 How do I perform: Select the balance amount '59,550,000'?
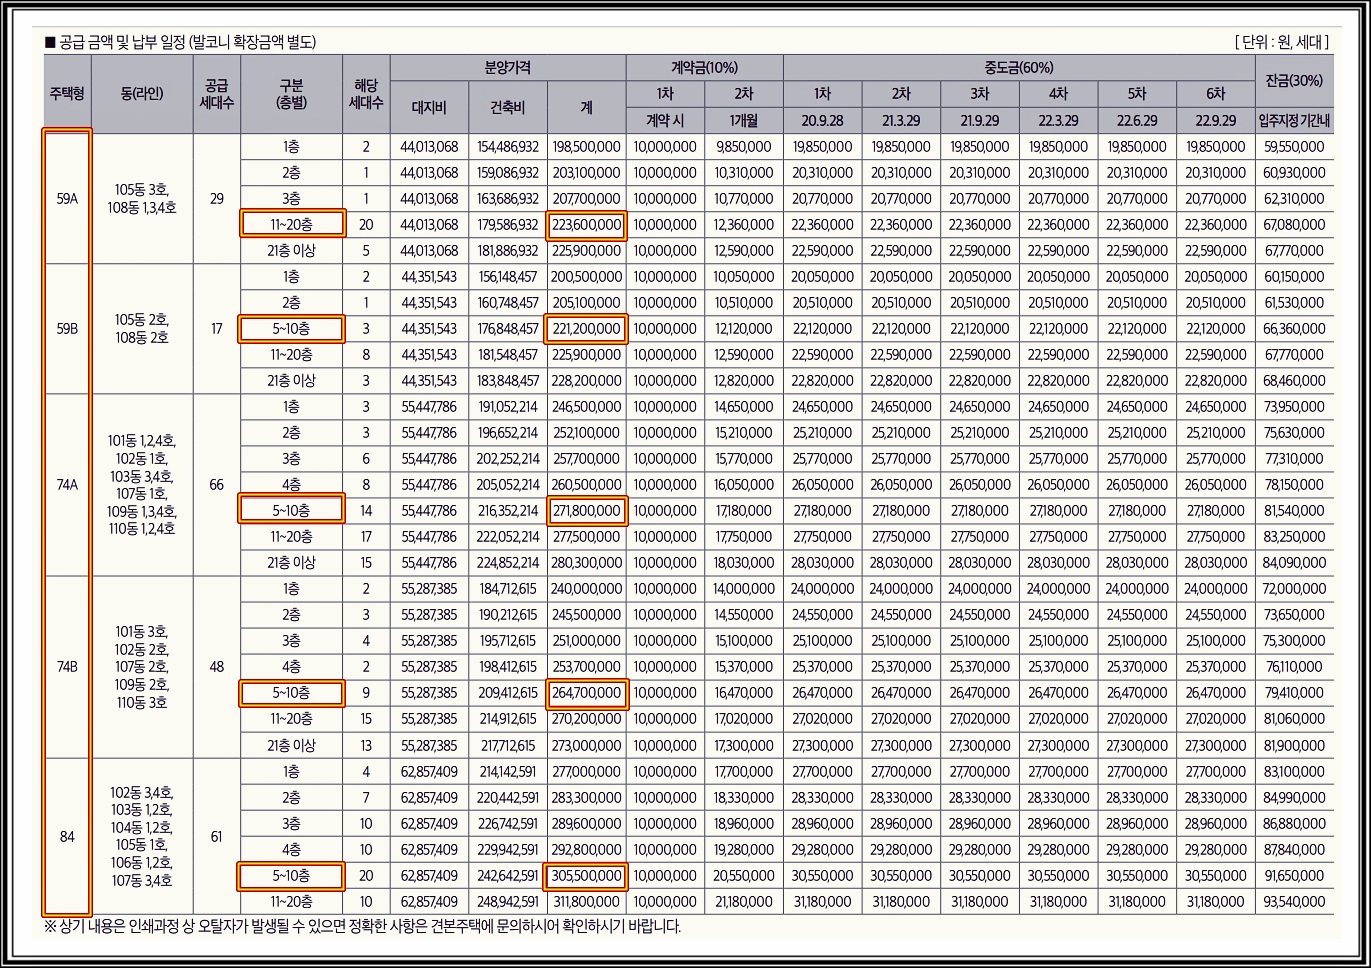pyautogui.click(x=1294, y=147)
